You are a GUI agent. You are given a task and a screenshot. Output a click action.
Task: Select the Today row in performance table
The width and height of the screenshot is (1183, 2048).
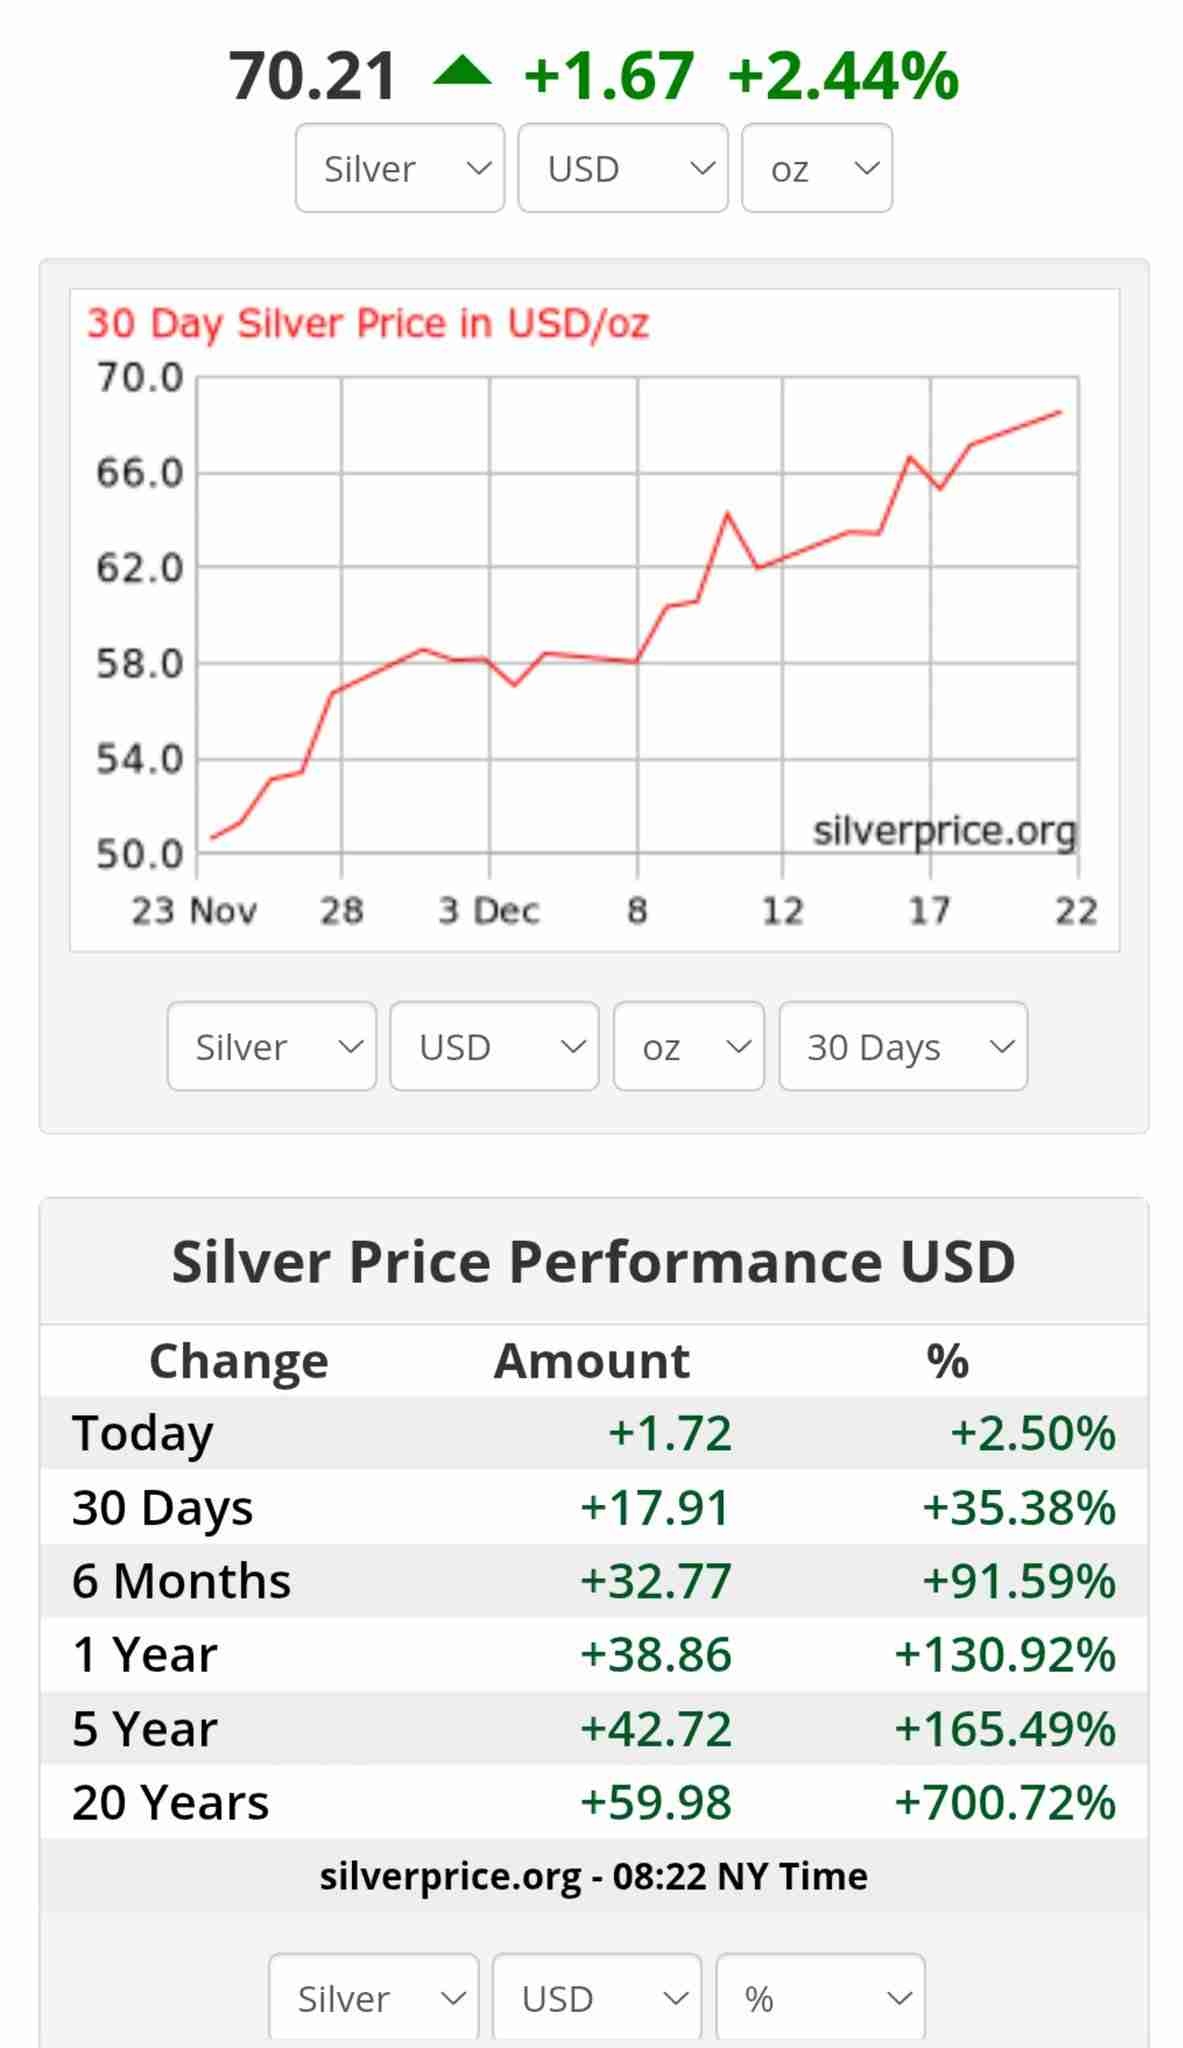(593, 1432)
